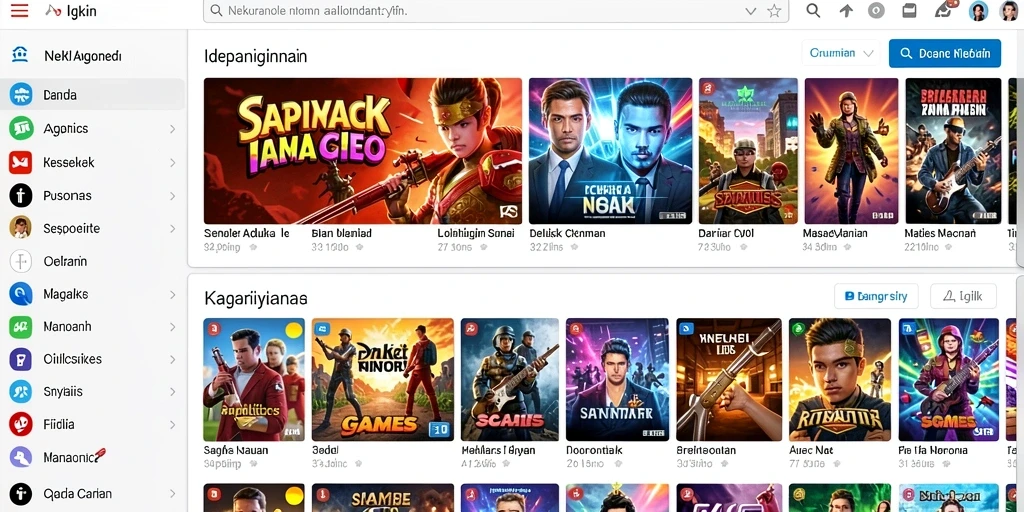Click the Igkin logo
Screen dimensions: 1024x512
(x=72, y=11)
